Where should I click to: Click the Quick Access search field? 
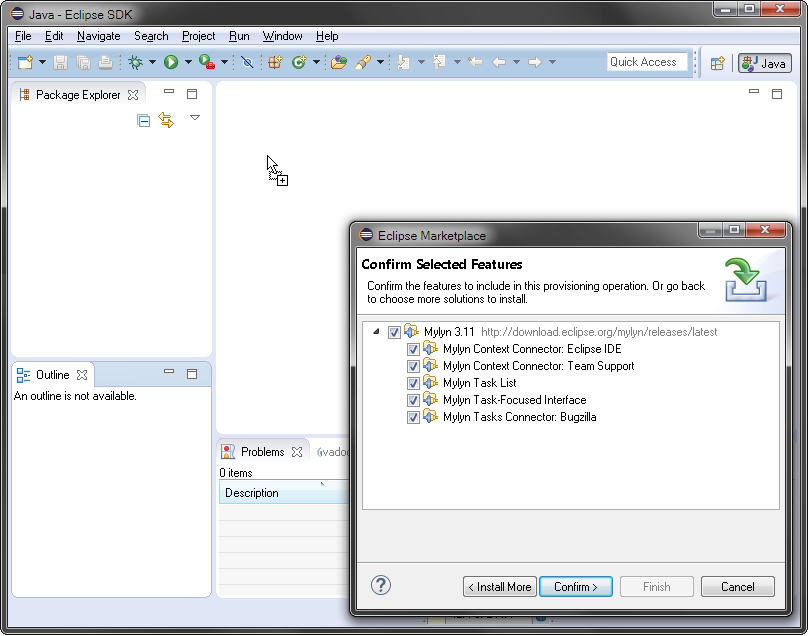(647, 62)
